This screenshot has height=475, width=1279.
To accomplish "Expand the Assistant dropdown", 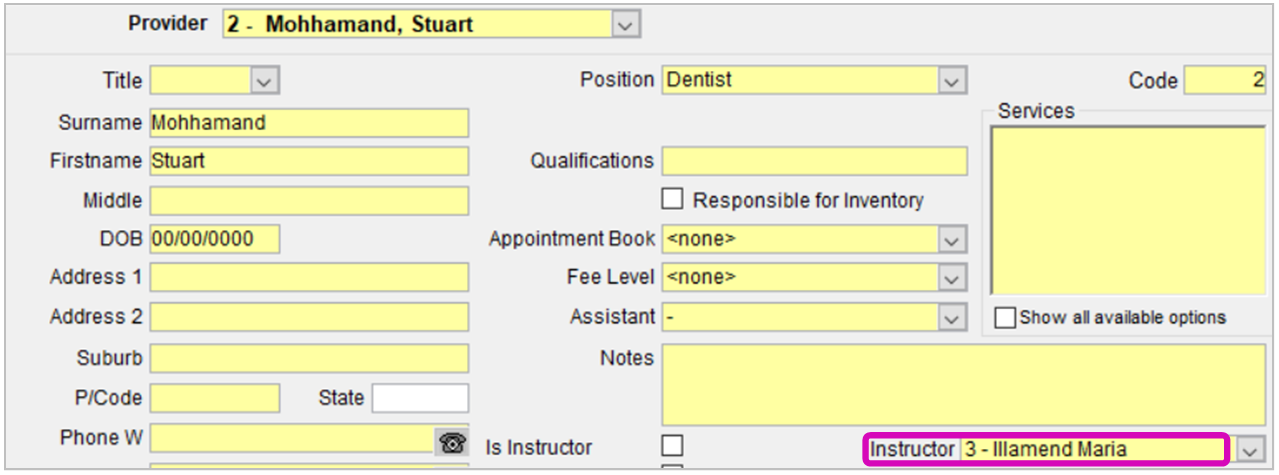I will click(952, 317).
